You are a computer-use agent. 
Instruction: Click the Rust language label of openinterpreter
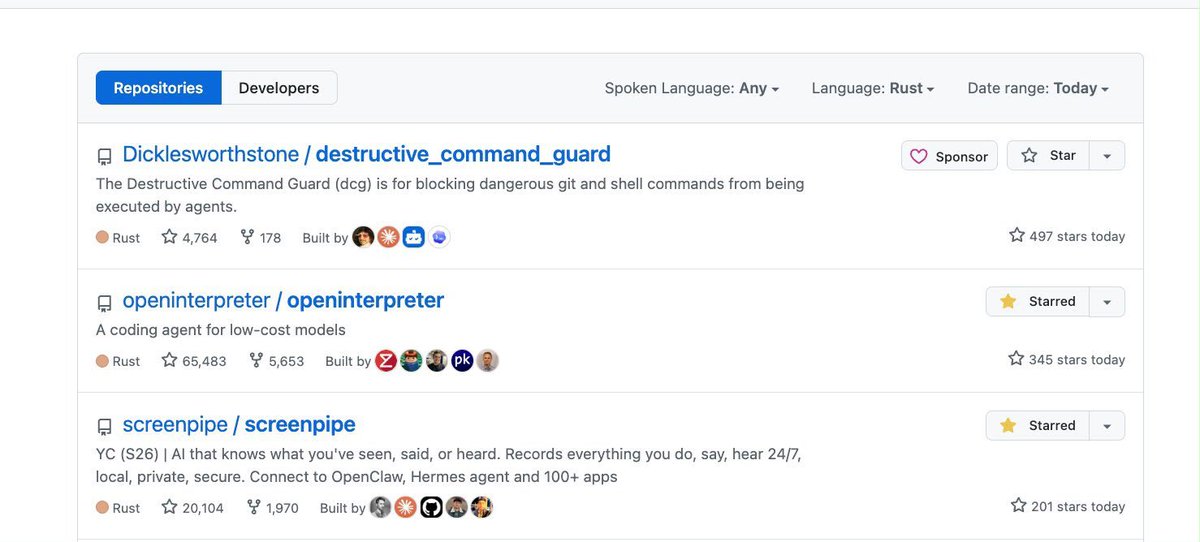(x=118, y=361)
